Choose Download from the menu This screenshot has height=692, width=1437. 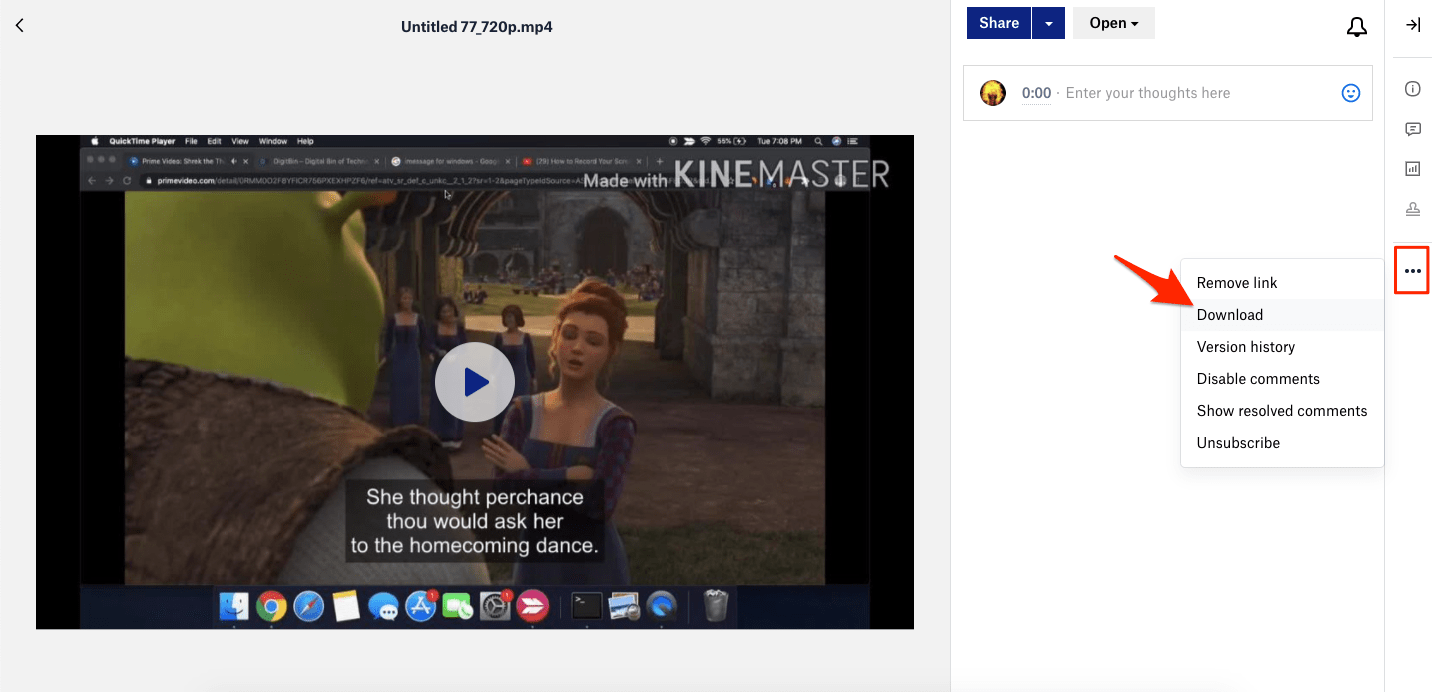(1282, 315)
